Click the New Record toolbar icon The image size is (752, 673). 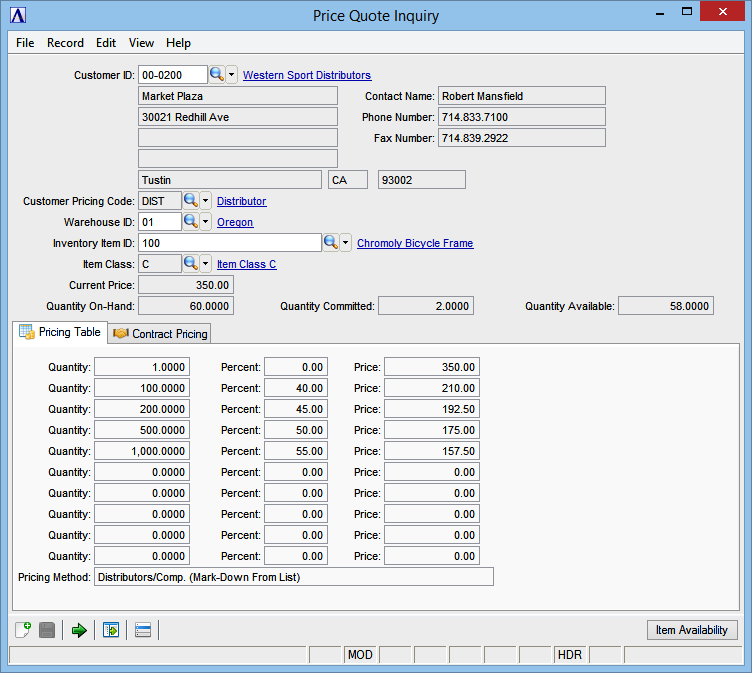tap(23, 630)
